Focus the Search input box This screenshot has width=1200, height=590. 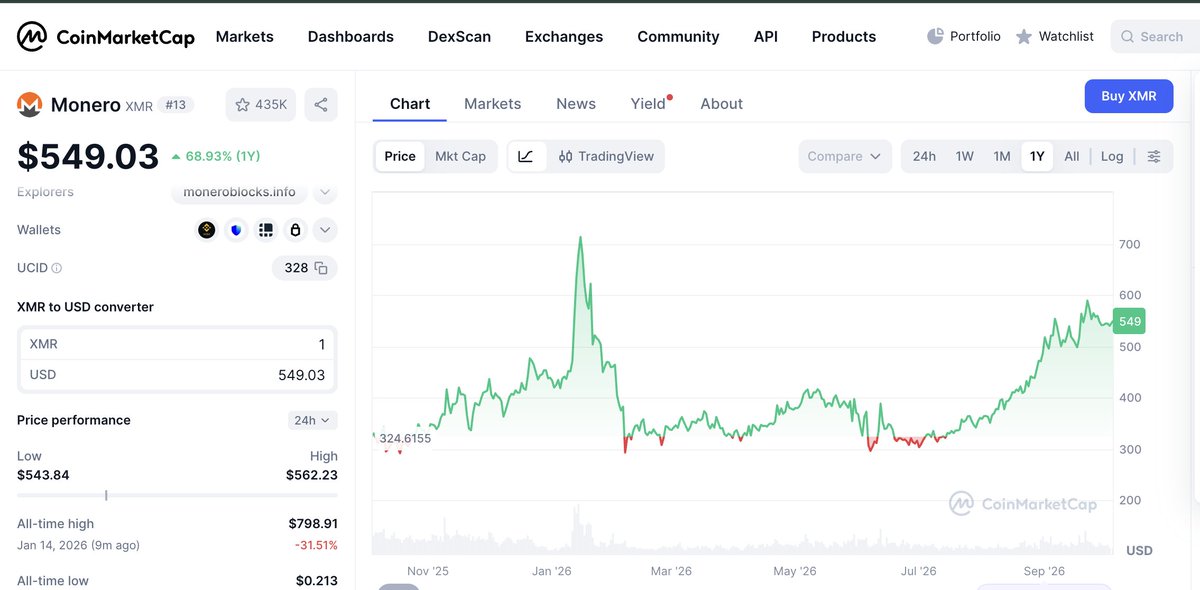(x=1155, y=36)
